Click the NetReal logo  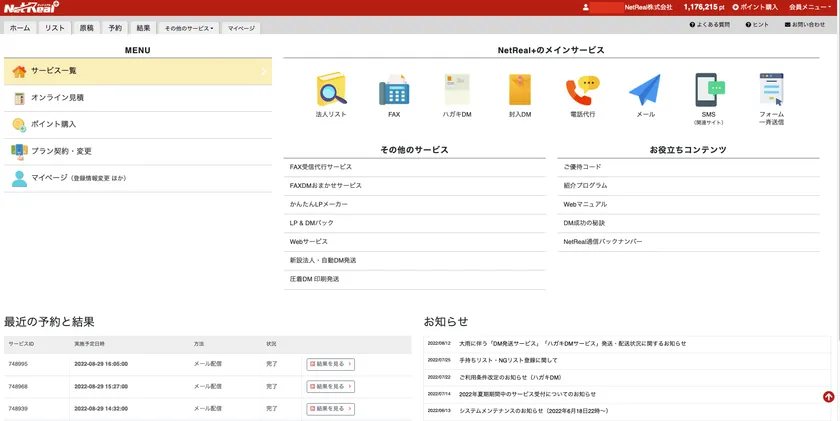click(x=30, y=8)
